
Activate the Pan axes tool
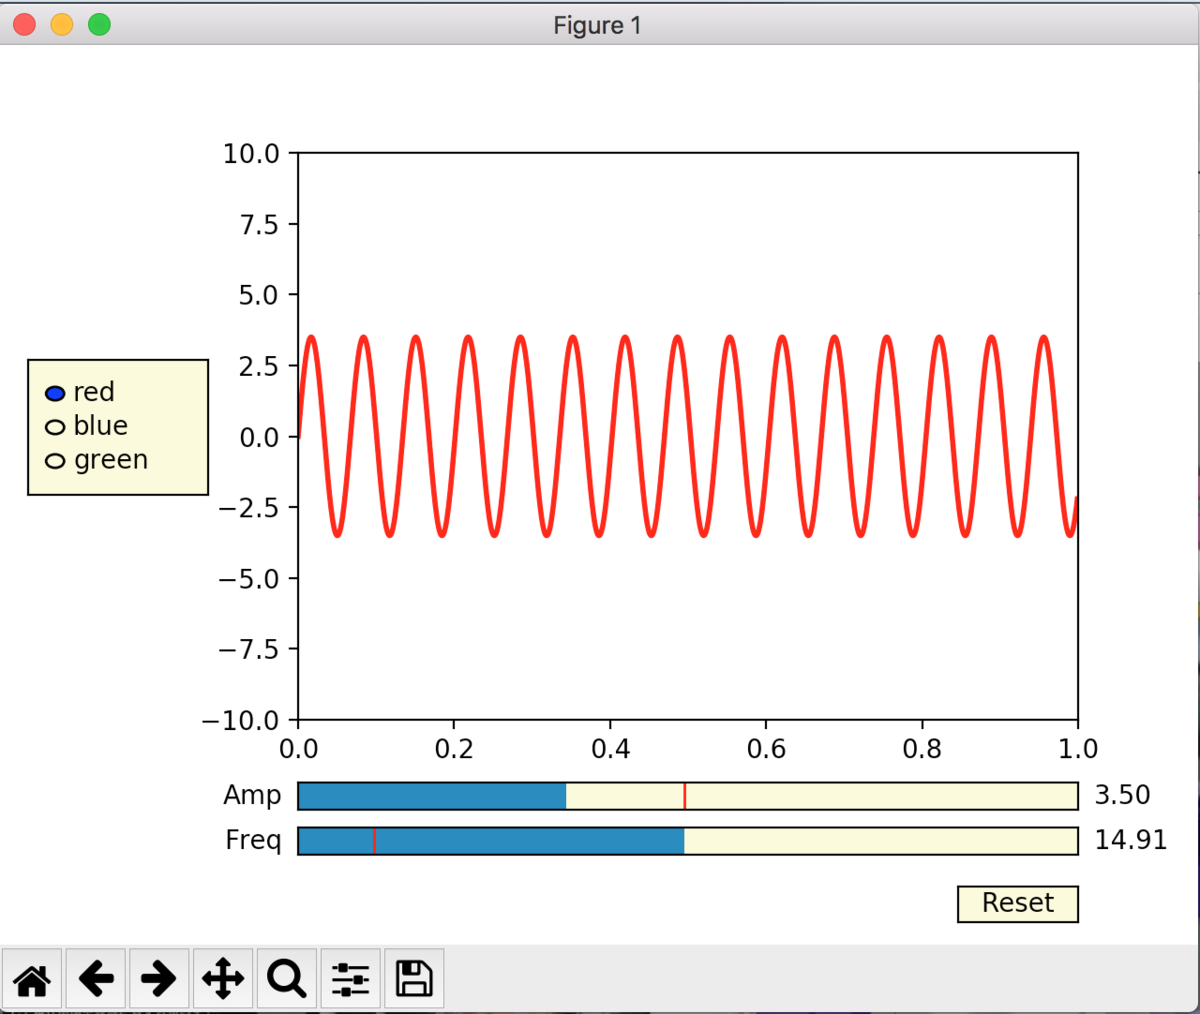coord(223,978)
